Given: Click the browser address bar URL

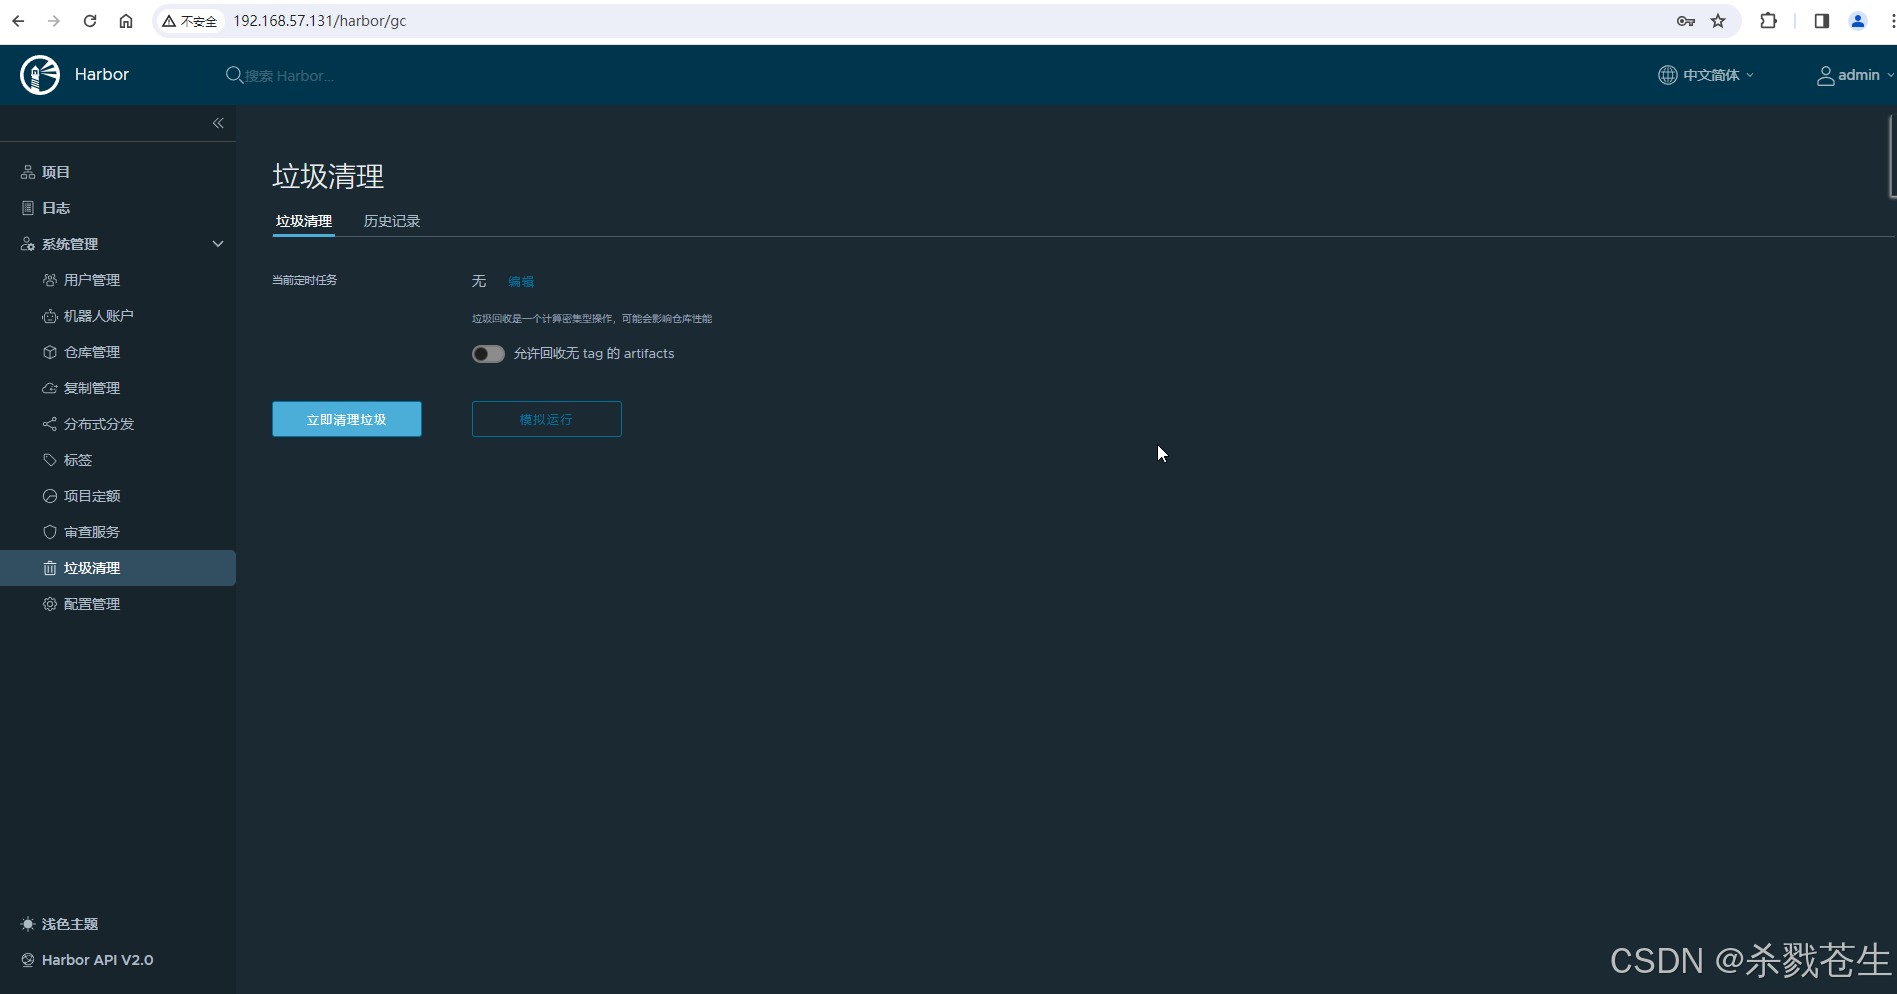Looking at the screenshot, I should coord(320,21).
